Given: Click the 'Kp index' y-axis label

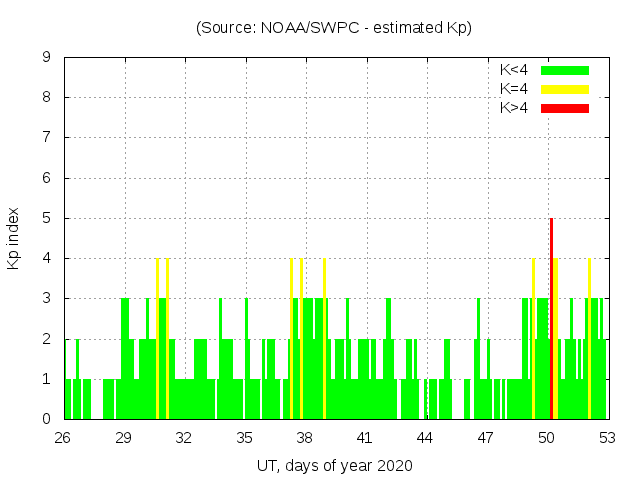Looking at the screenshot, I should (13, 238).
